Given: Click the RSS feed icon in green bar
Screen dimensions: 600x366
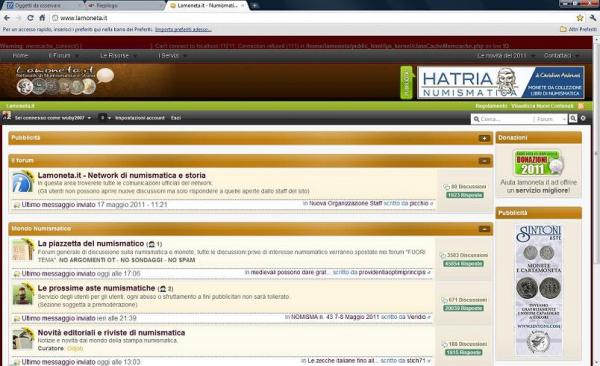Looking at the screenshot, I should click(x=580, y=106).
